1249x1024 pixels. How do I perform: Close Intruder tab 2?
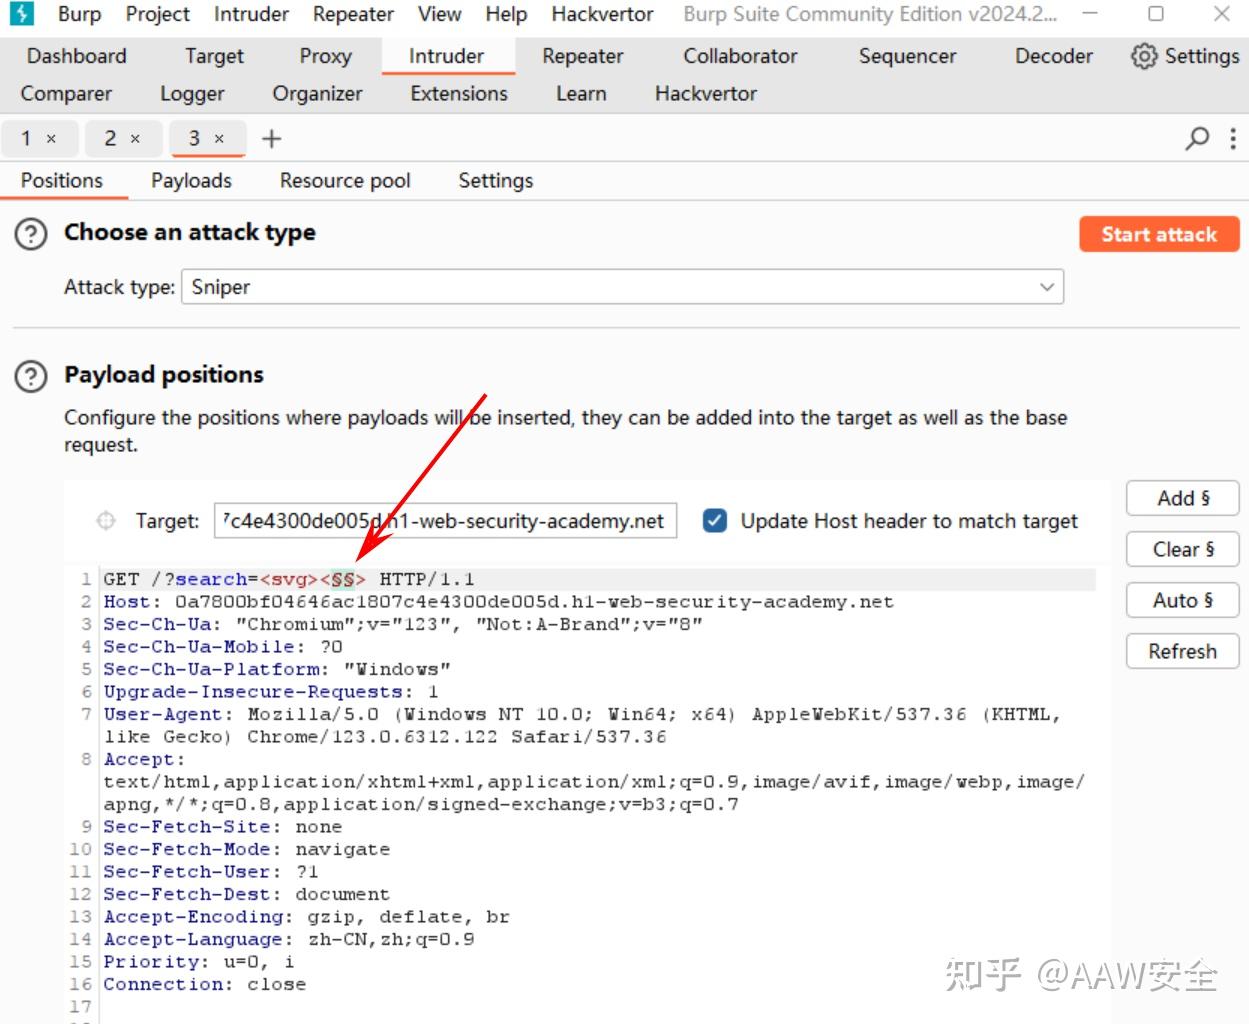coord(135,139)
